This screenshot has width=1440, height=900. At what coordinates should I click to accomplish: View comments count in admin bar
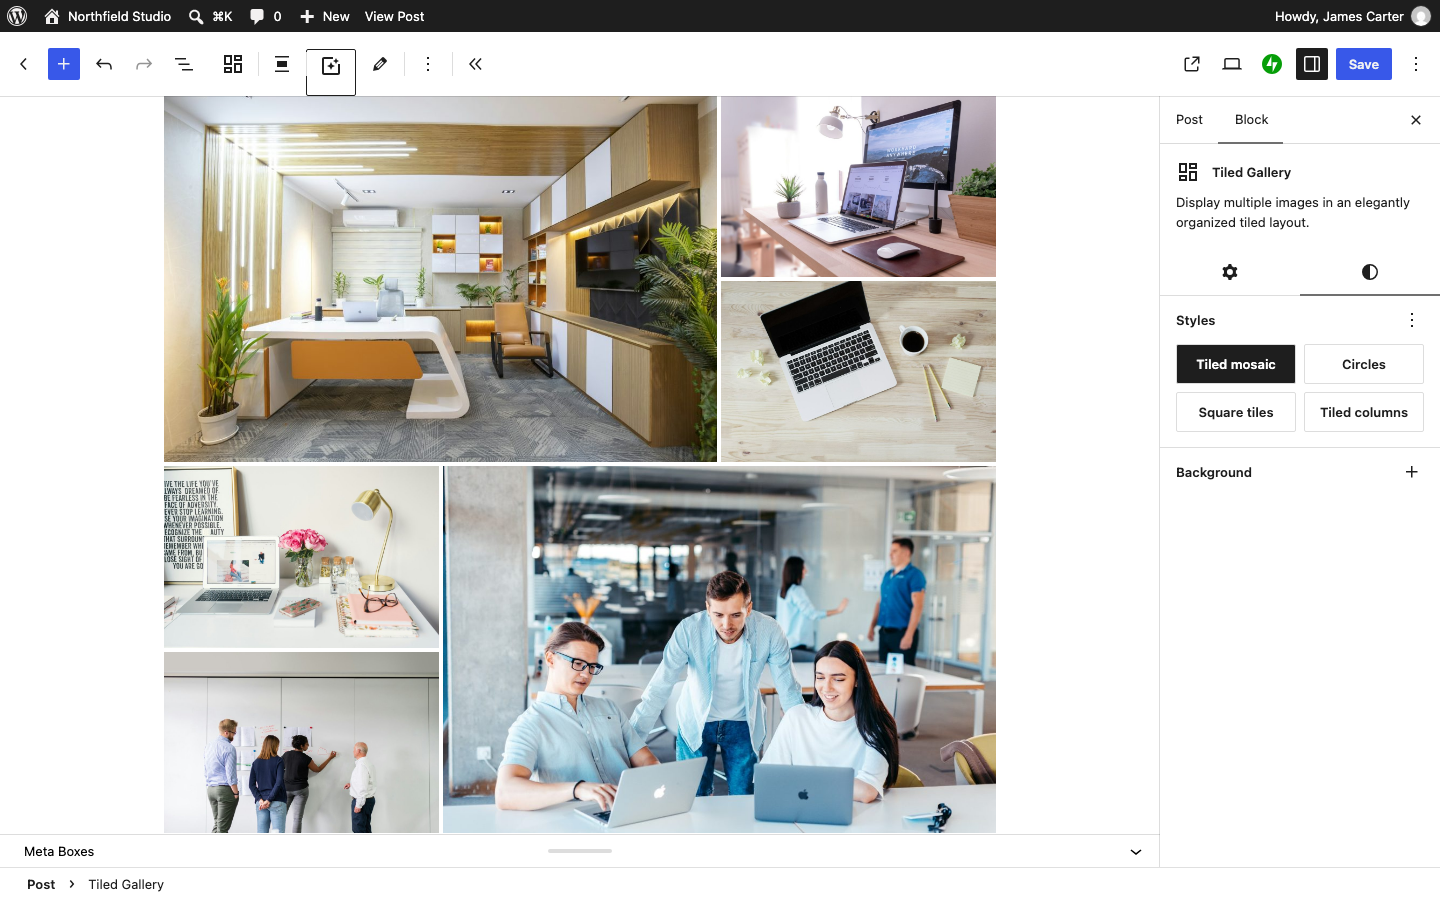click(266, 16)
